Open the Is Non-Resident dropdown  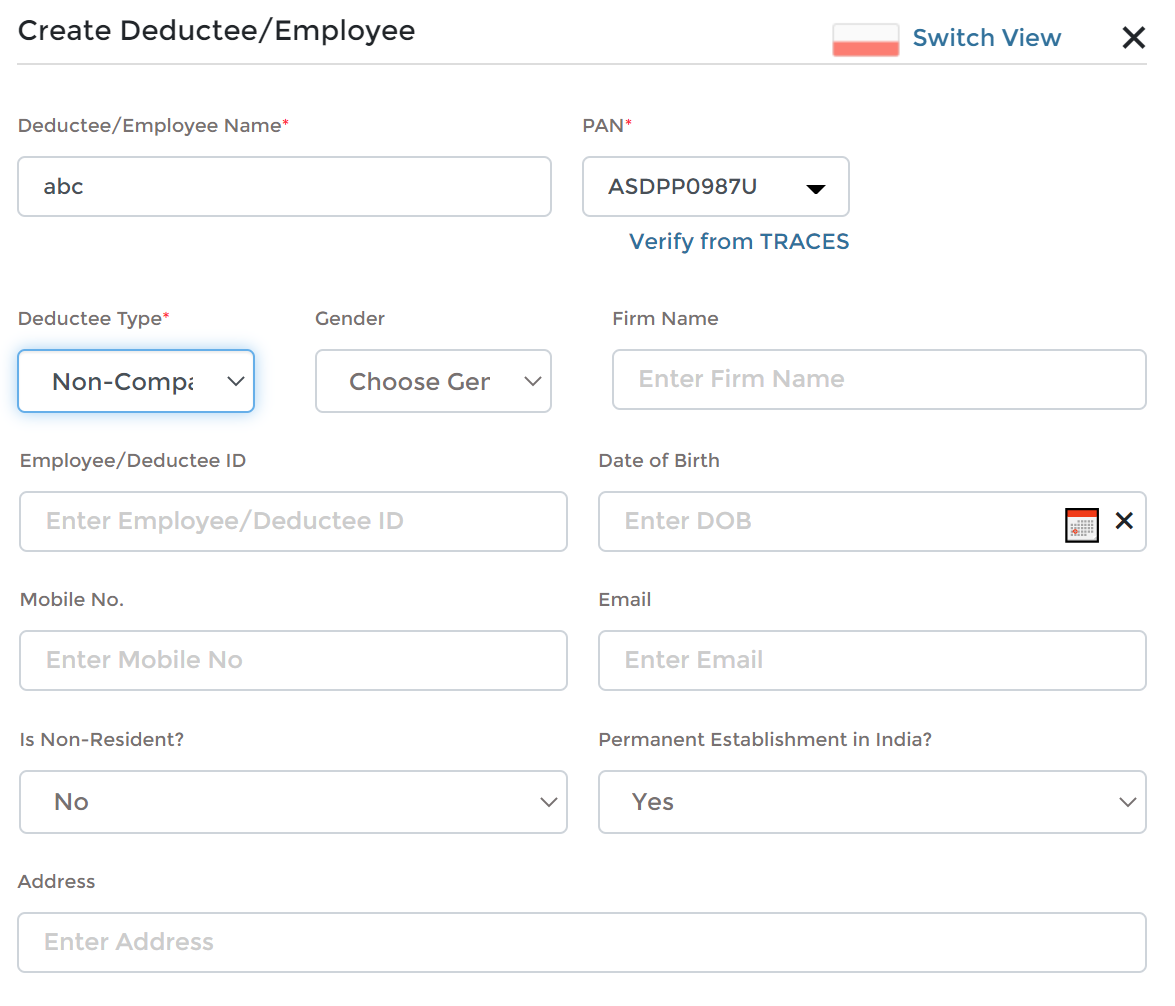(x=293, y=802)
